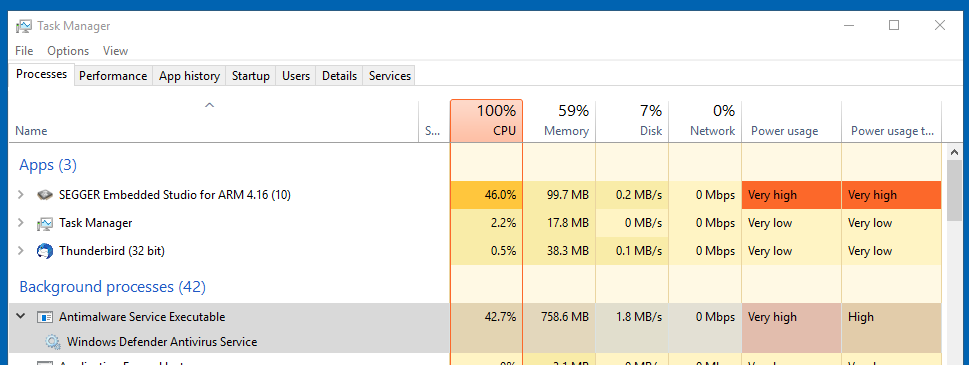Open the Options menu

68,51
